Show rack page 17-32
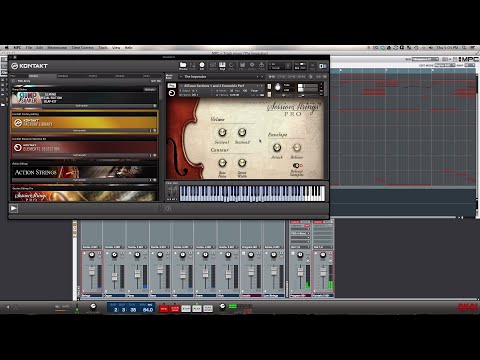Viewport: 480px width, 360px height. [281, 77]
